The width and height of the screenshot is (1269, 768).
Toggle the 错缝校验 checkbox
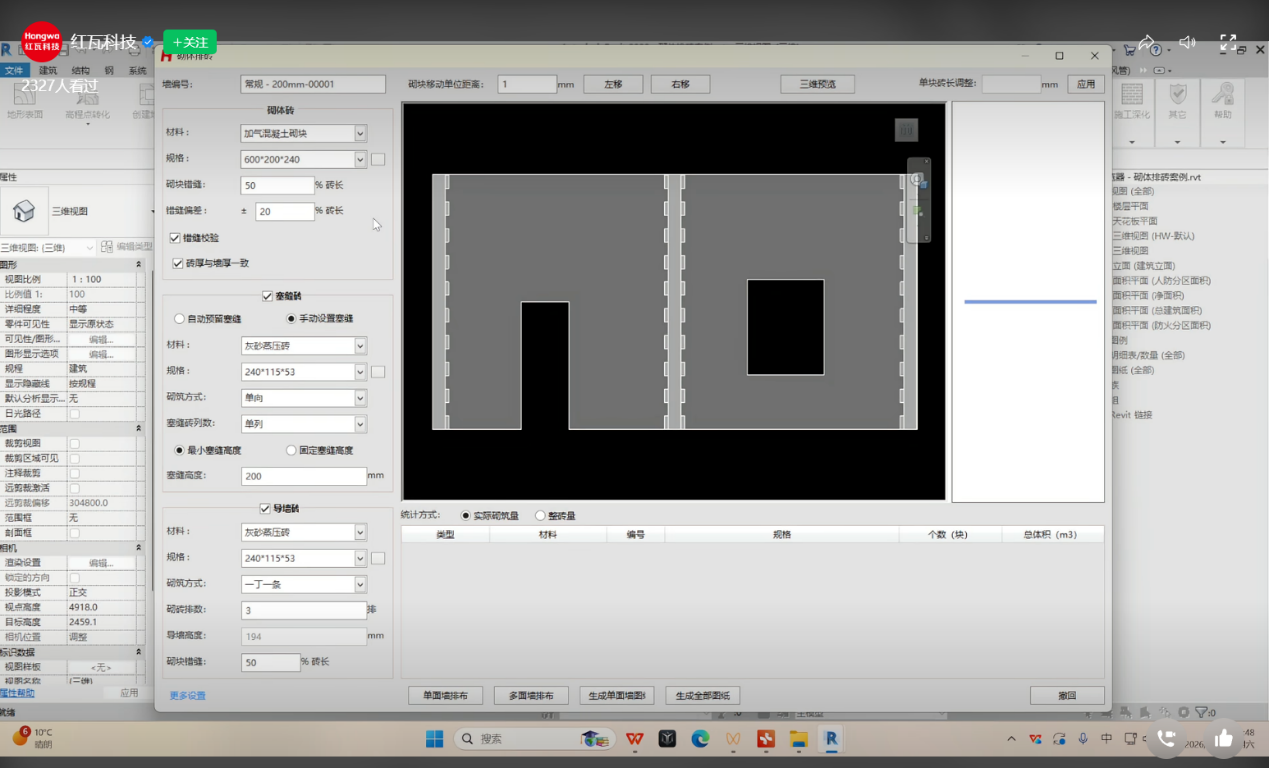click(x=176, y=238)
